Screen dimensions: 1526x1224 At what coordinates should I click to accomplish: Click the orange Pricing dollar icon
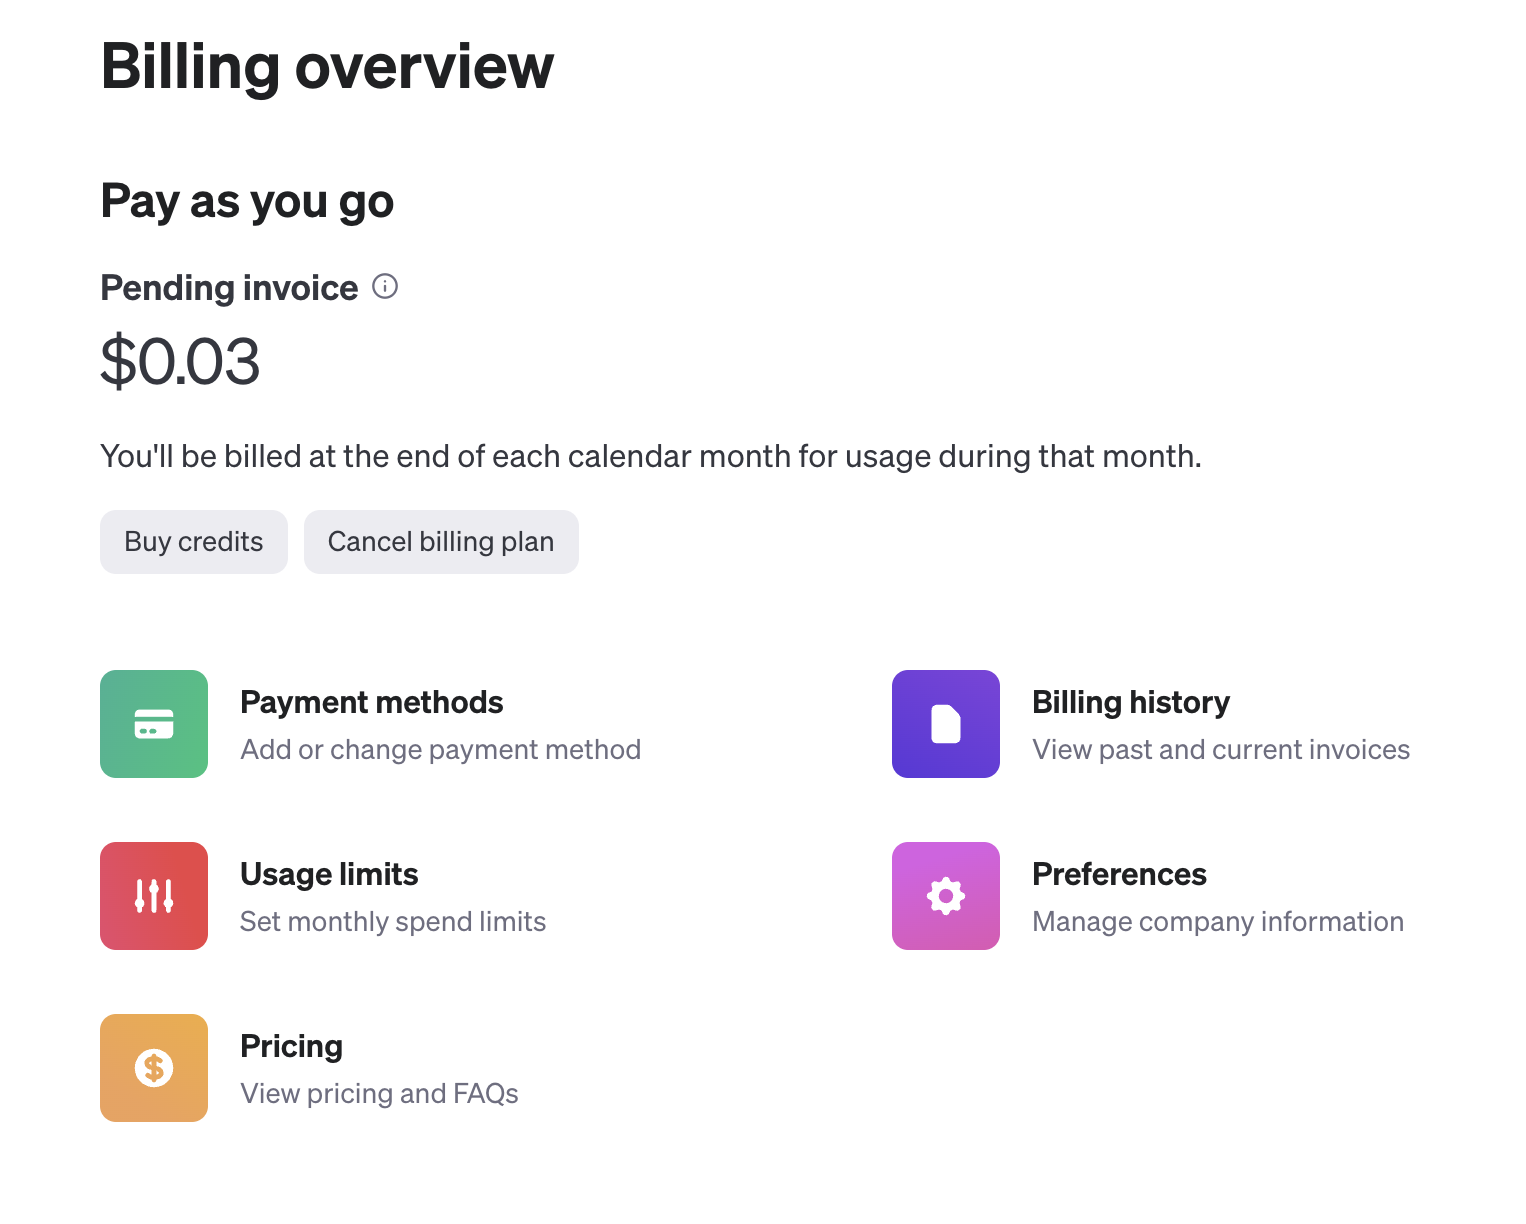[x=154, y=1068]
